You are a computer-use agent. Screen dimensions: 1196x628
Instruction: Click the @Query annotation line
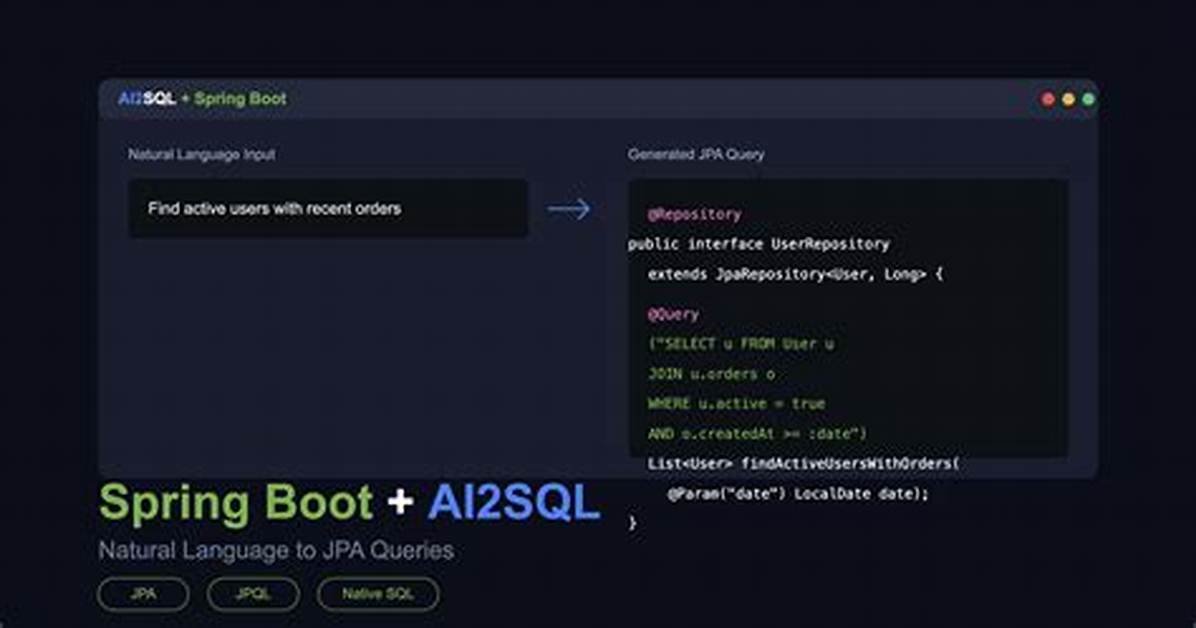coord(673,314)
